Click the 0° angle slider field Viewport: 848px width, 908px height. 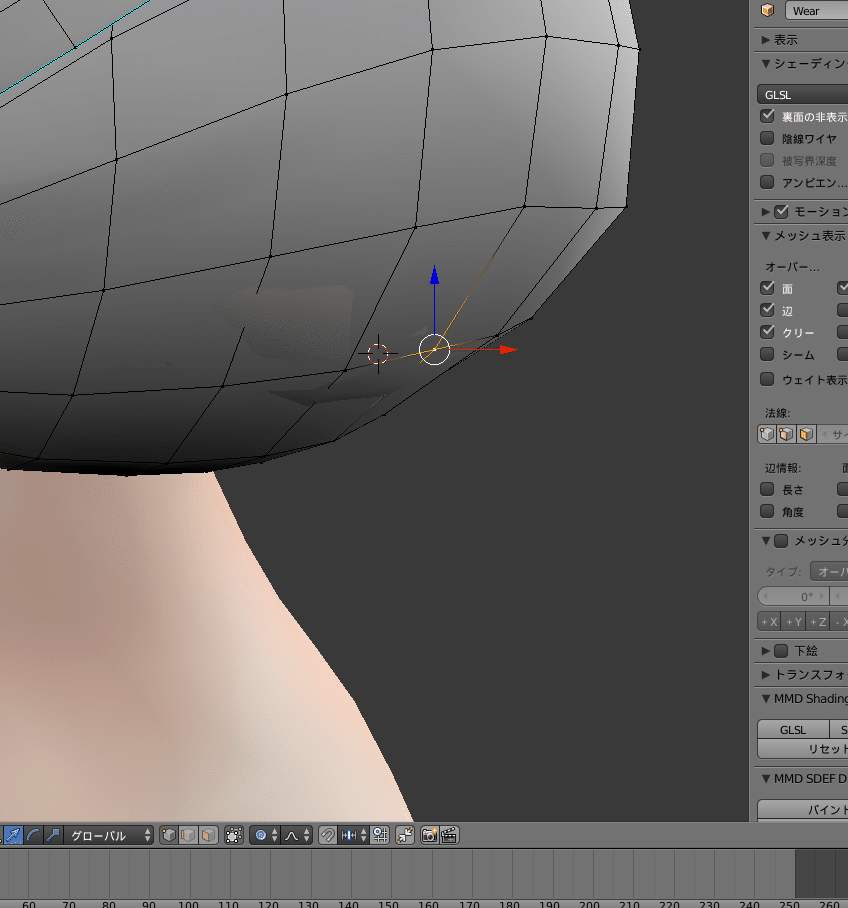click(x=794, y=596)
